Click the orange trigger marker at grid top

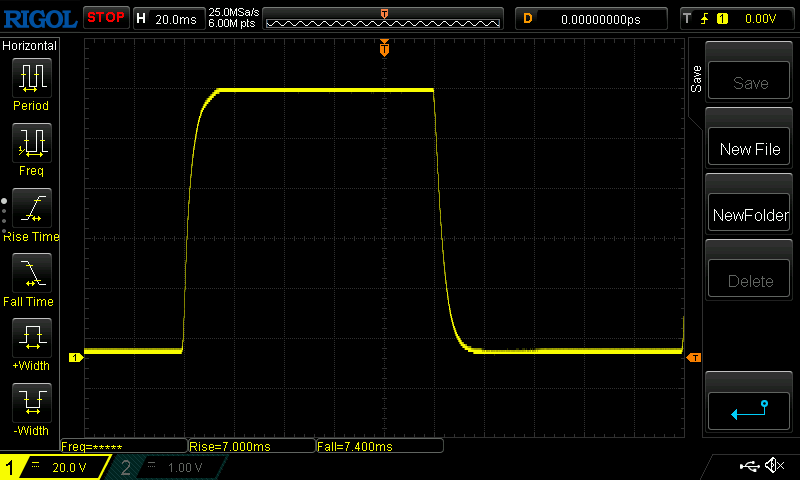384,48
